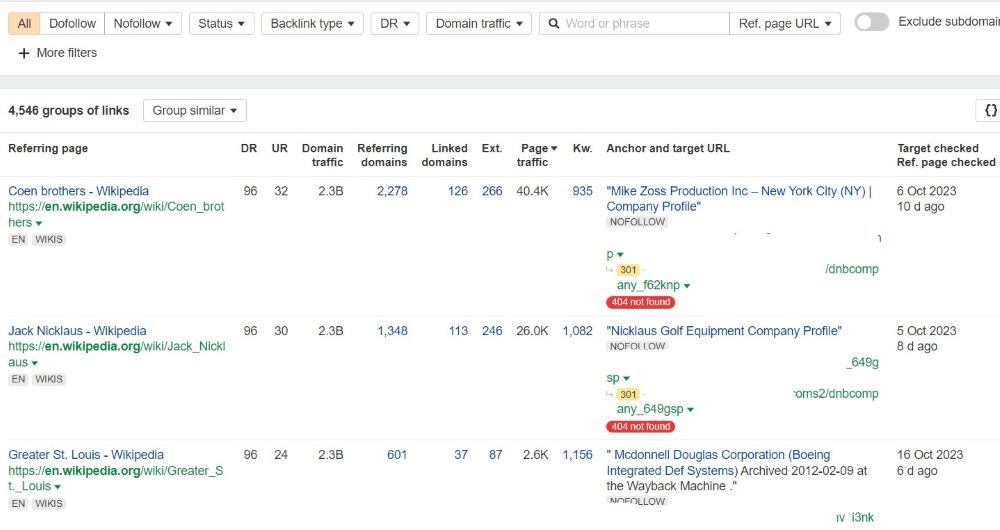This screenshot has height=530, width=1000.
Task: Sort by the Ext. column header
Action: [492, 148]
